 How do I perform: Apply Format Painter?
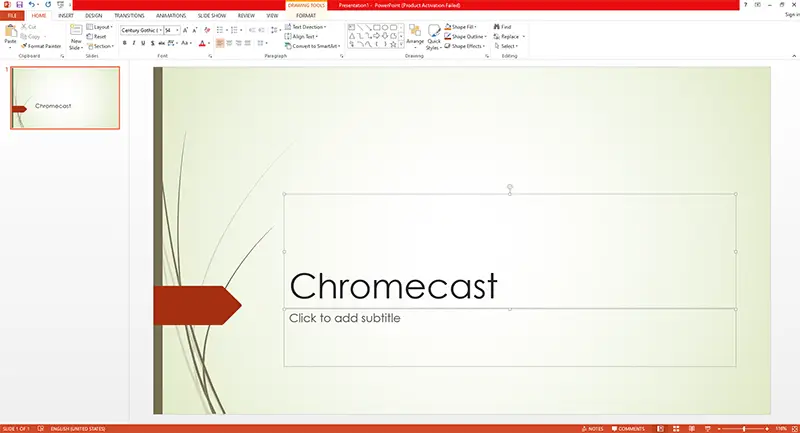[x=41, y=46]
